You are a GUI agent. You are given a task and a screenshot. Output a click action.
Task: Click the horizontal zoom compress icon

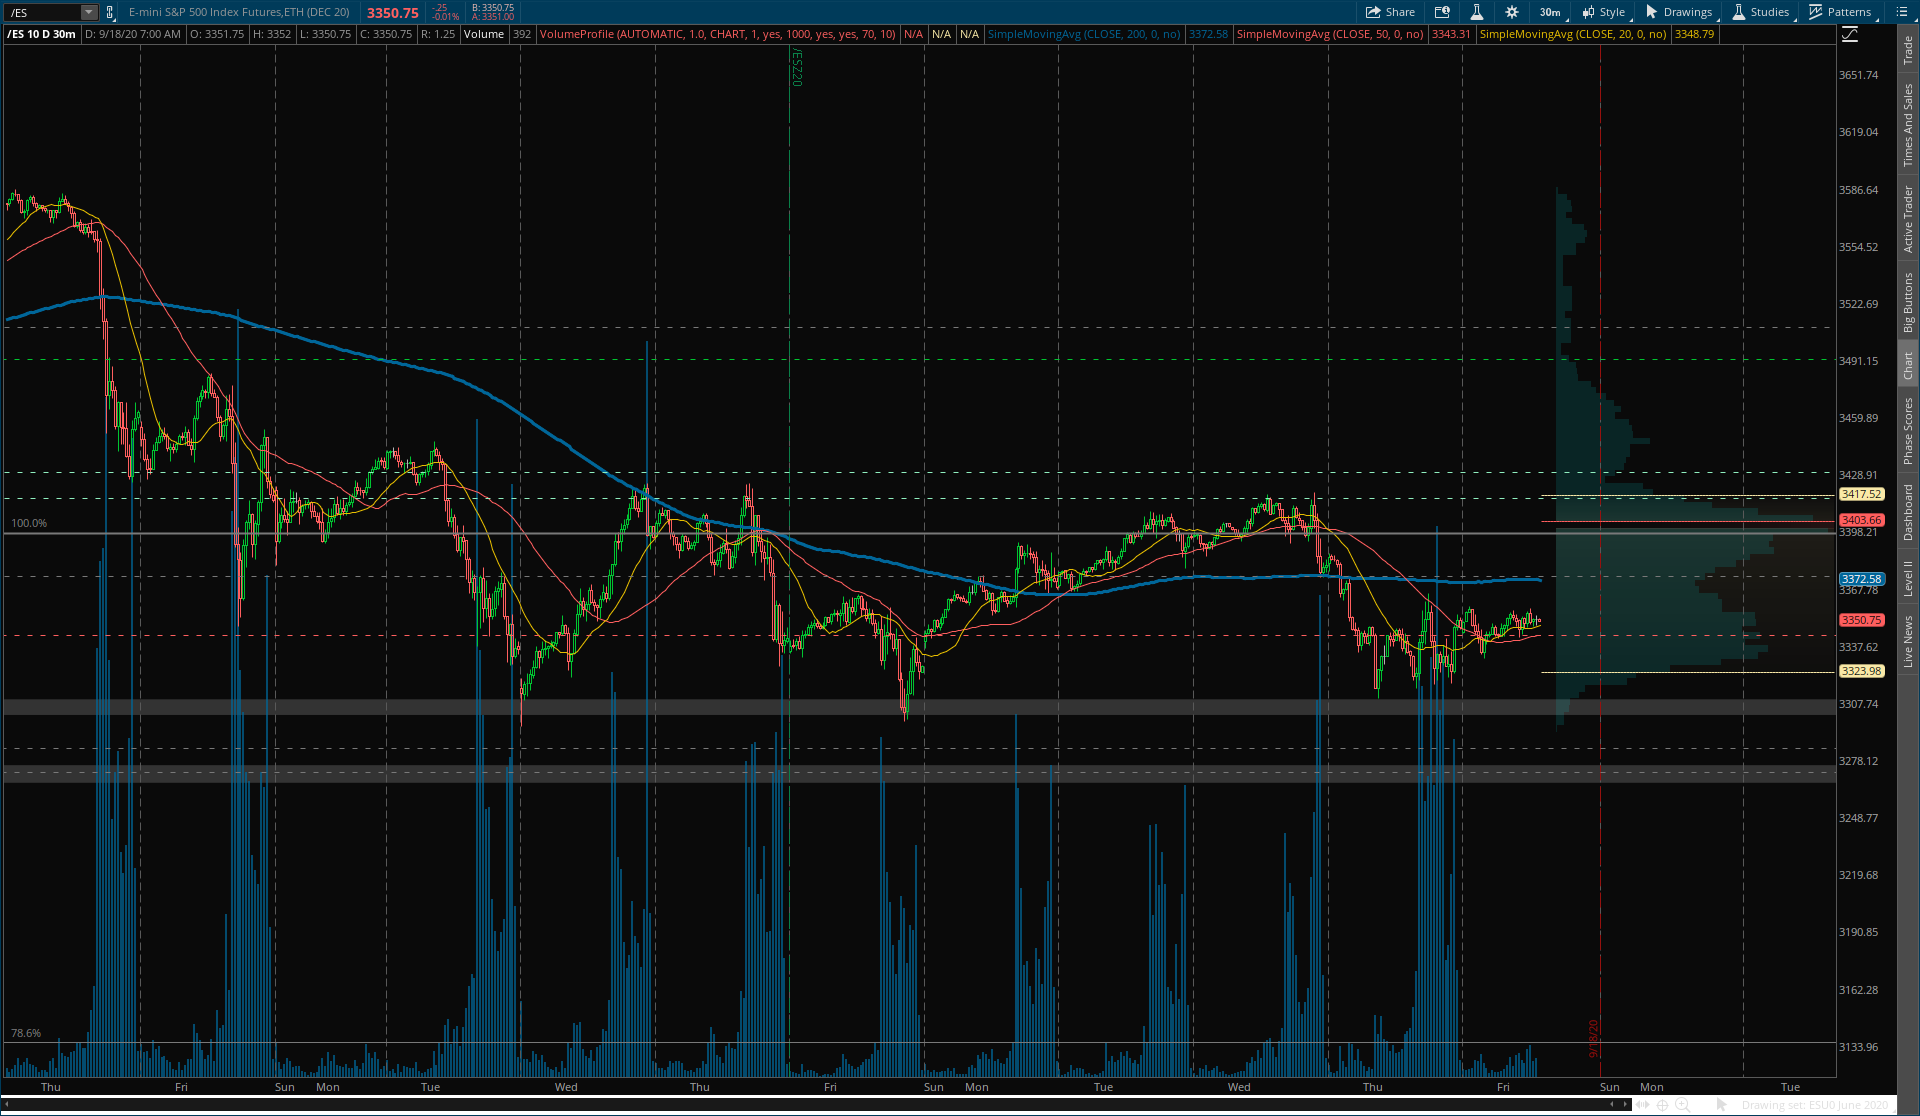(1642, 1104)
